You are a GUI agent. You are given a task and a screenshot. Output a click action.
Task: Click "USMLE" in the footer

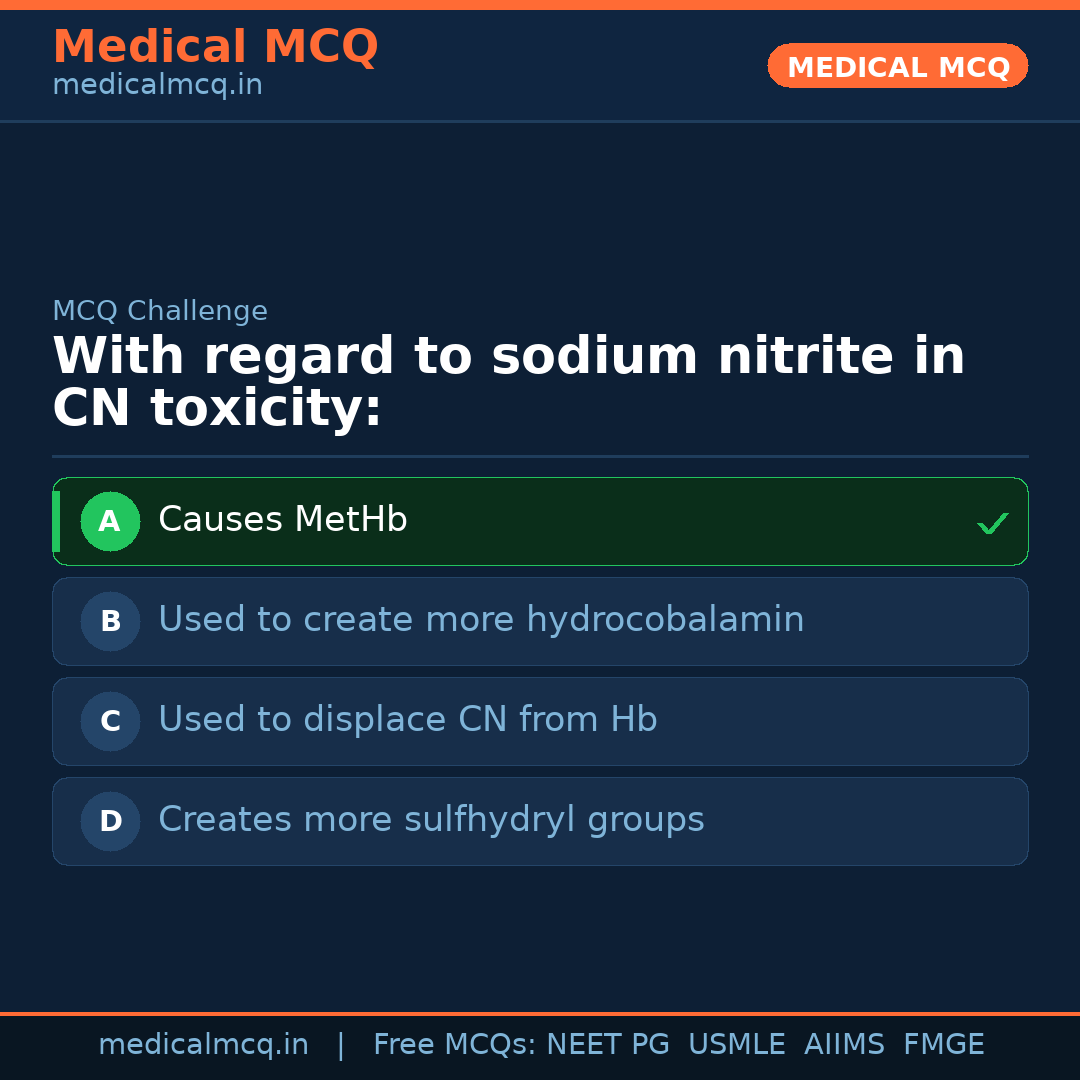[736, 1045]
